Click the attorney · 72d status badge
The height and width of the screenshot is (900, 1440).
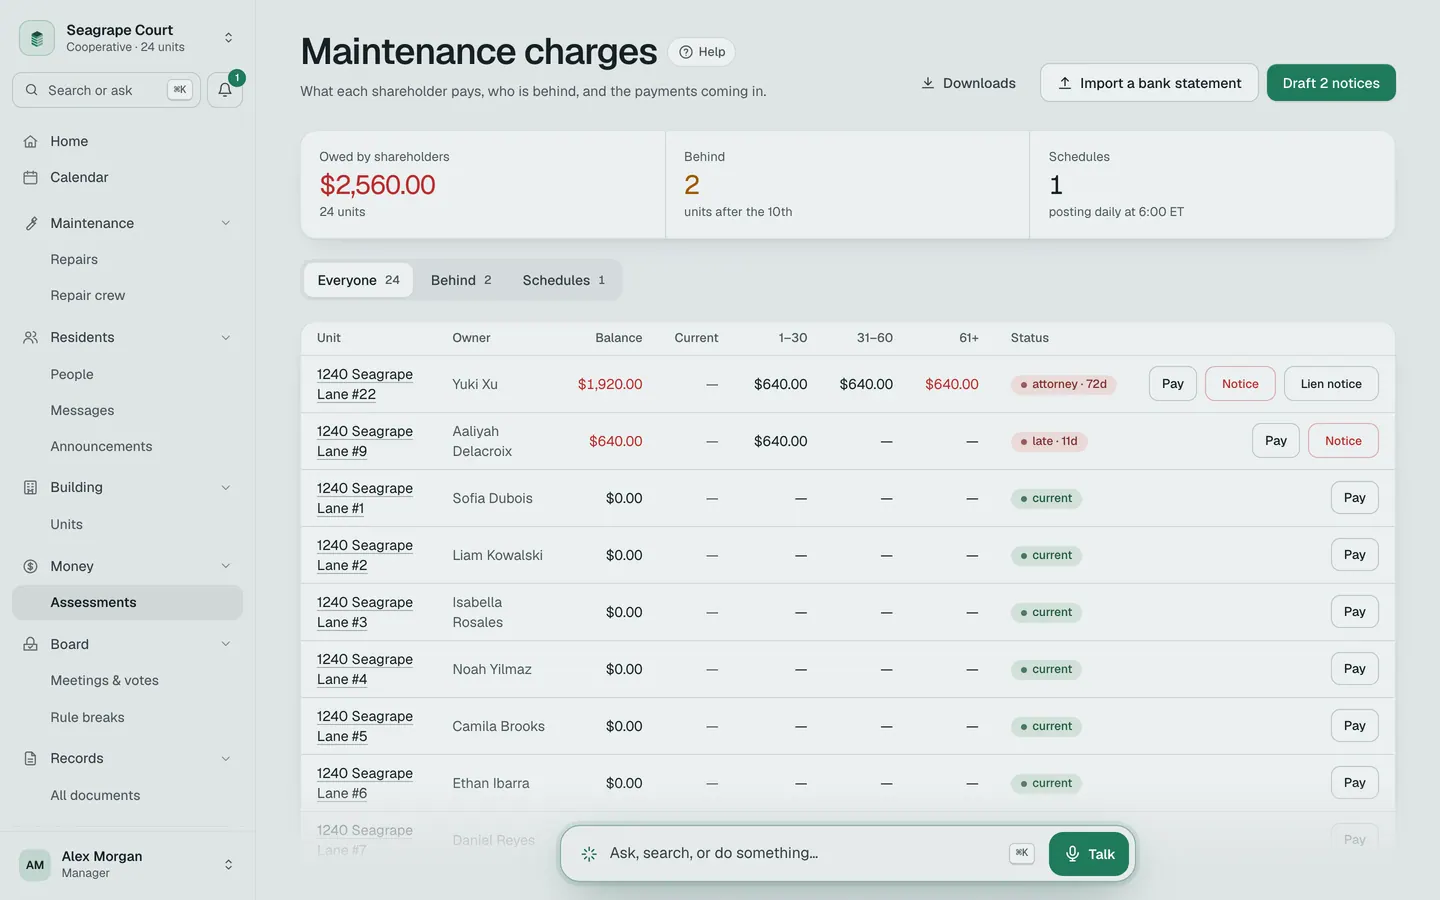click(1064, 384)
